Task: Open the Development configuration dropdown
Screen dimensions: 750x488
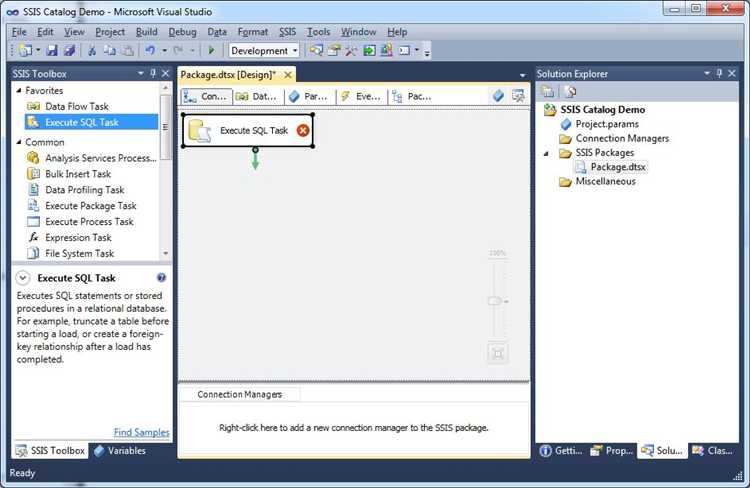Action: pos(295,50)
